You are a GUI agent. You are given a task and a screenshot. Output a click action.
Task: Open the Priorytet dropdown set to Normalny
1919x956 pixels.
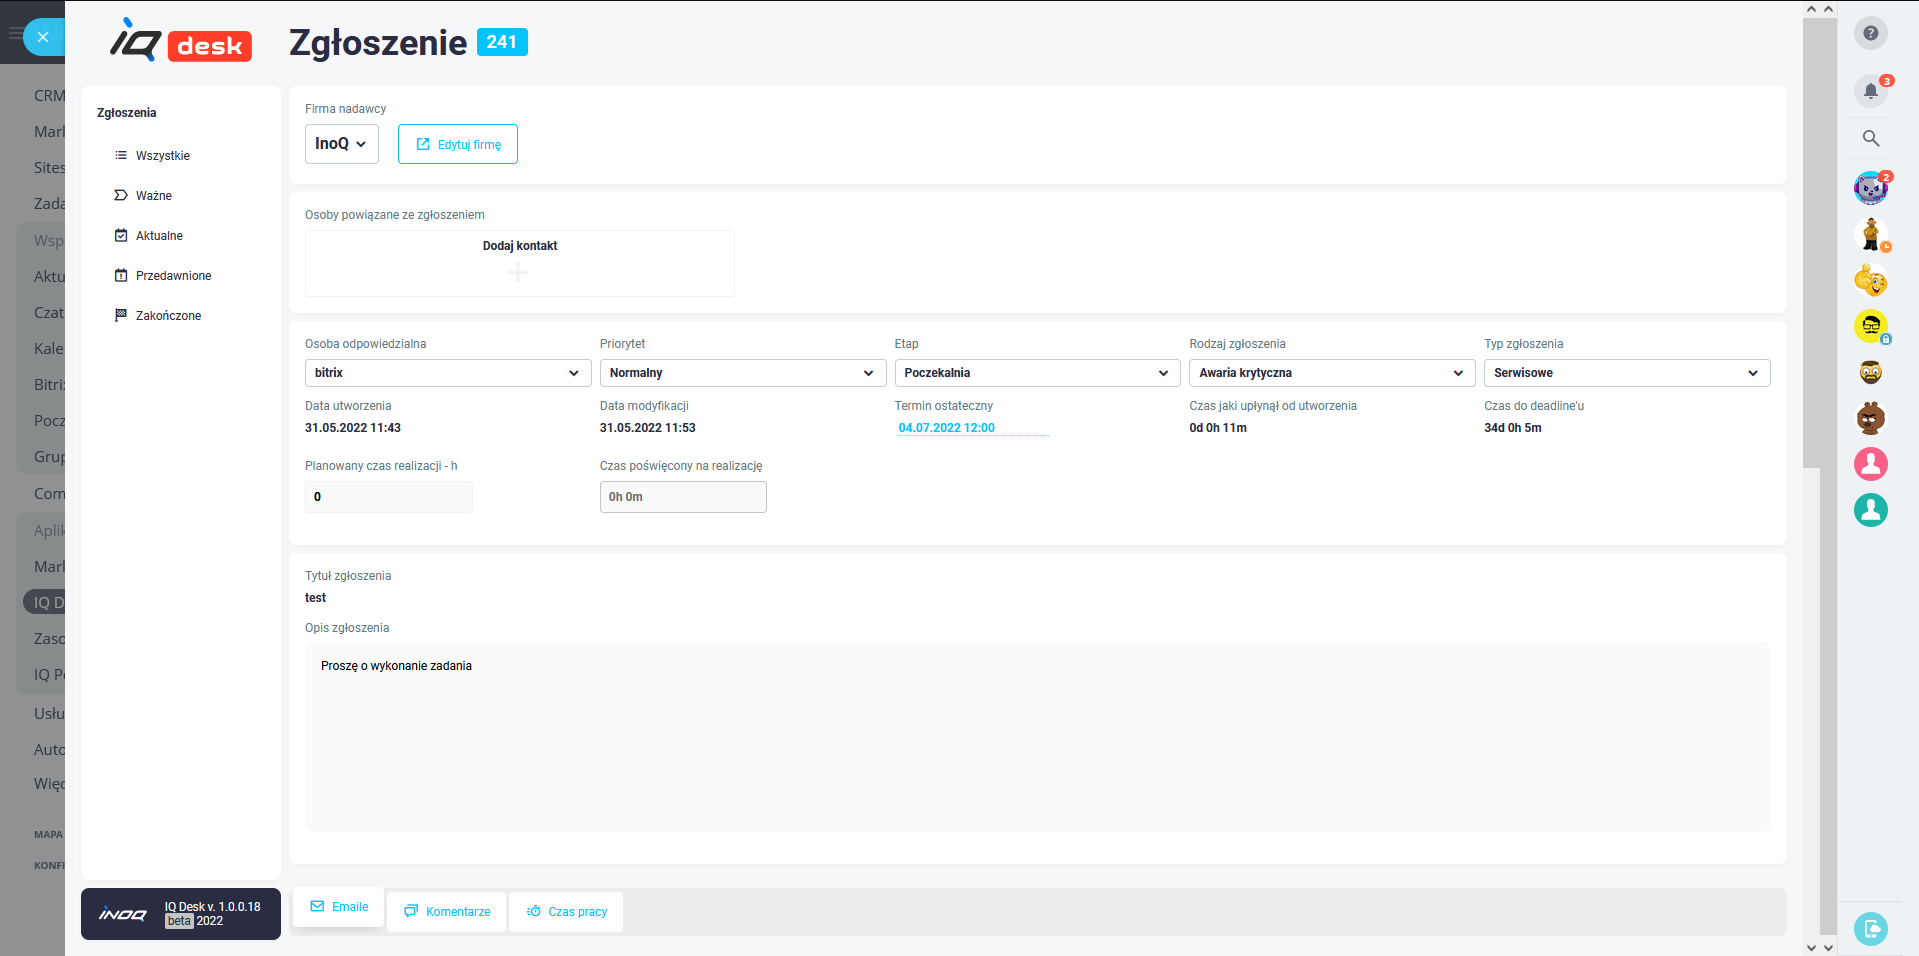pos(742,373)
